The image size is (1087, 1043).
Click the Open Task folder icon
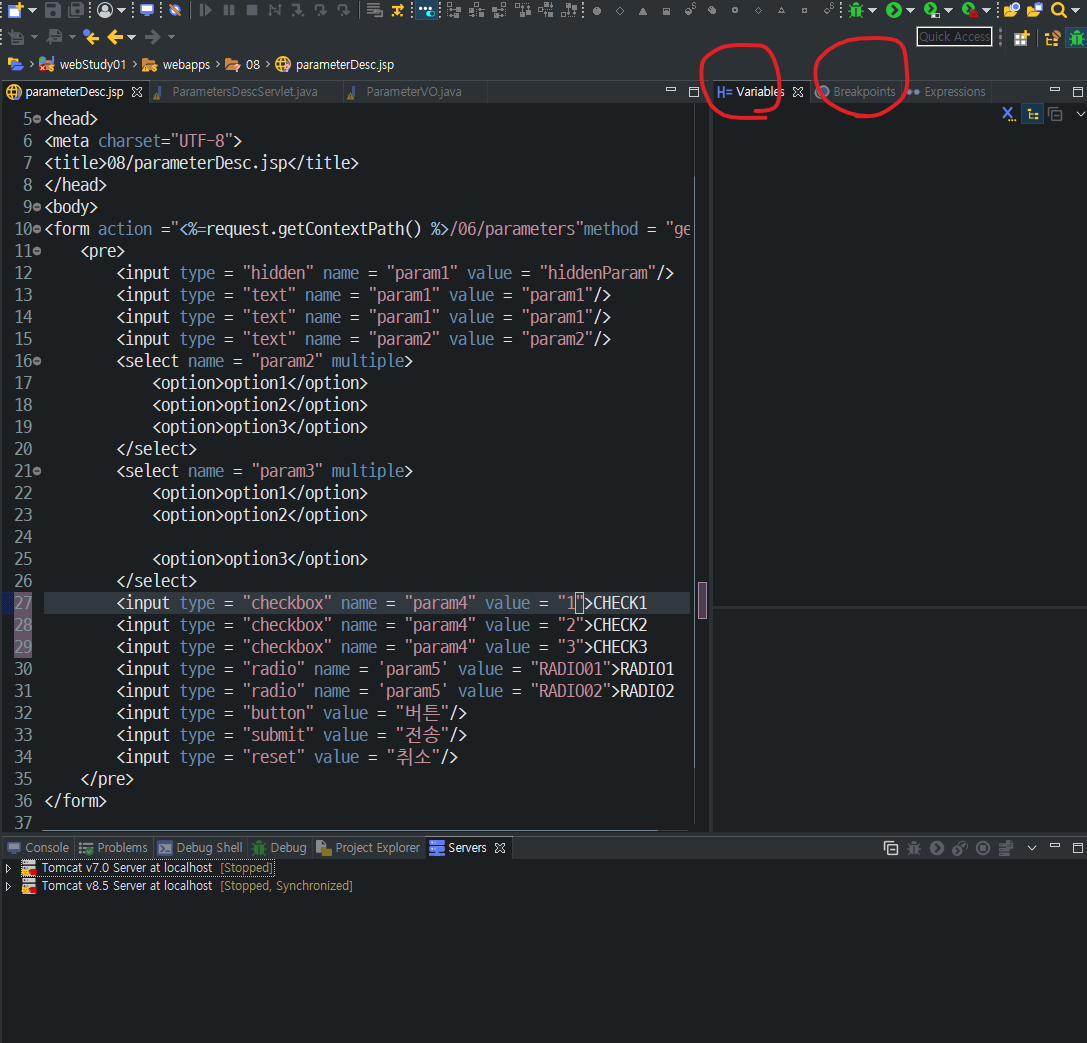pos(1035,10)
